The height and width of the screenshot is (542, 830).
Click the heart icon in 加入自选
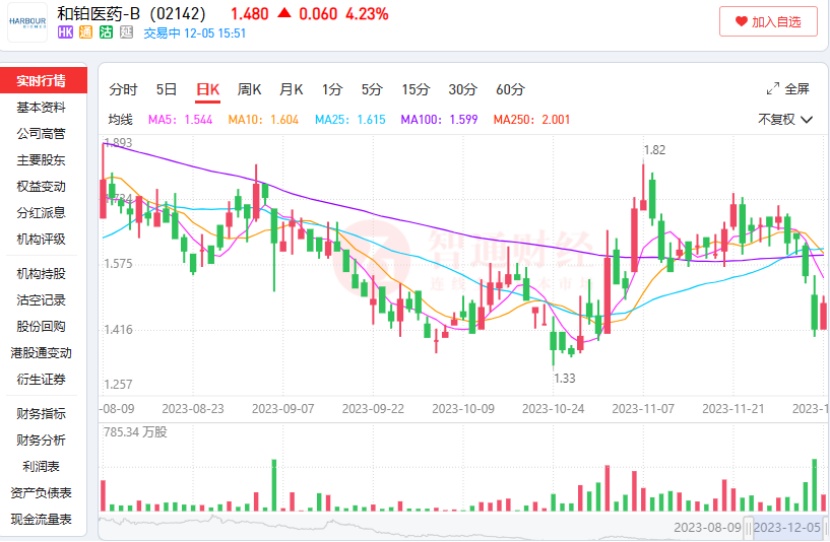pos(741,21)
